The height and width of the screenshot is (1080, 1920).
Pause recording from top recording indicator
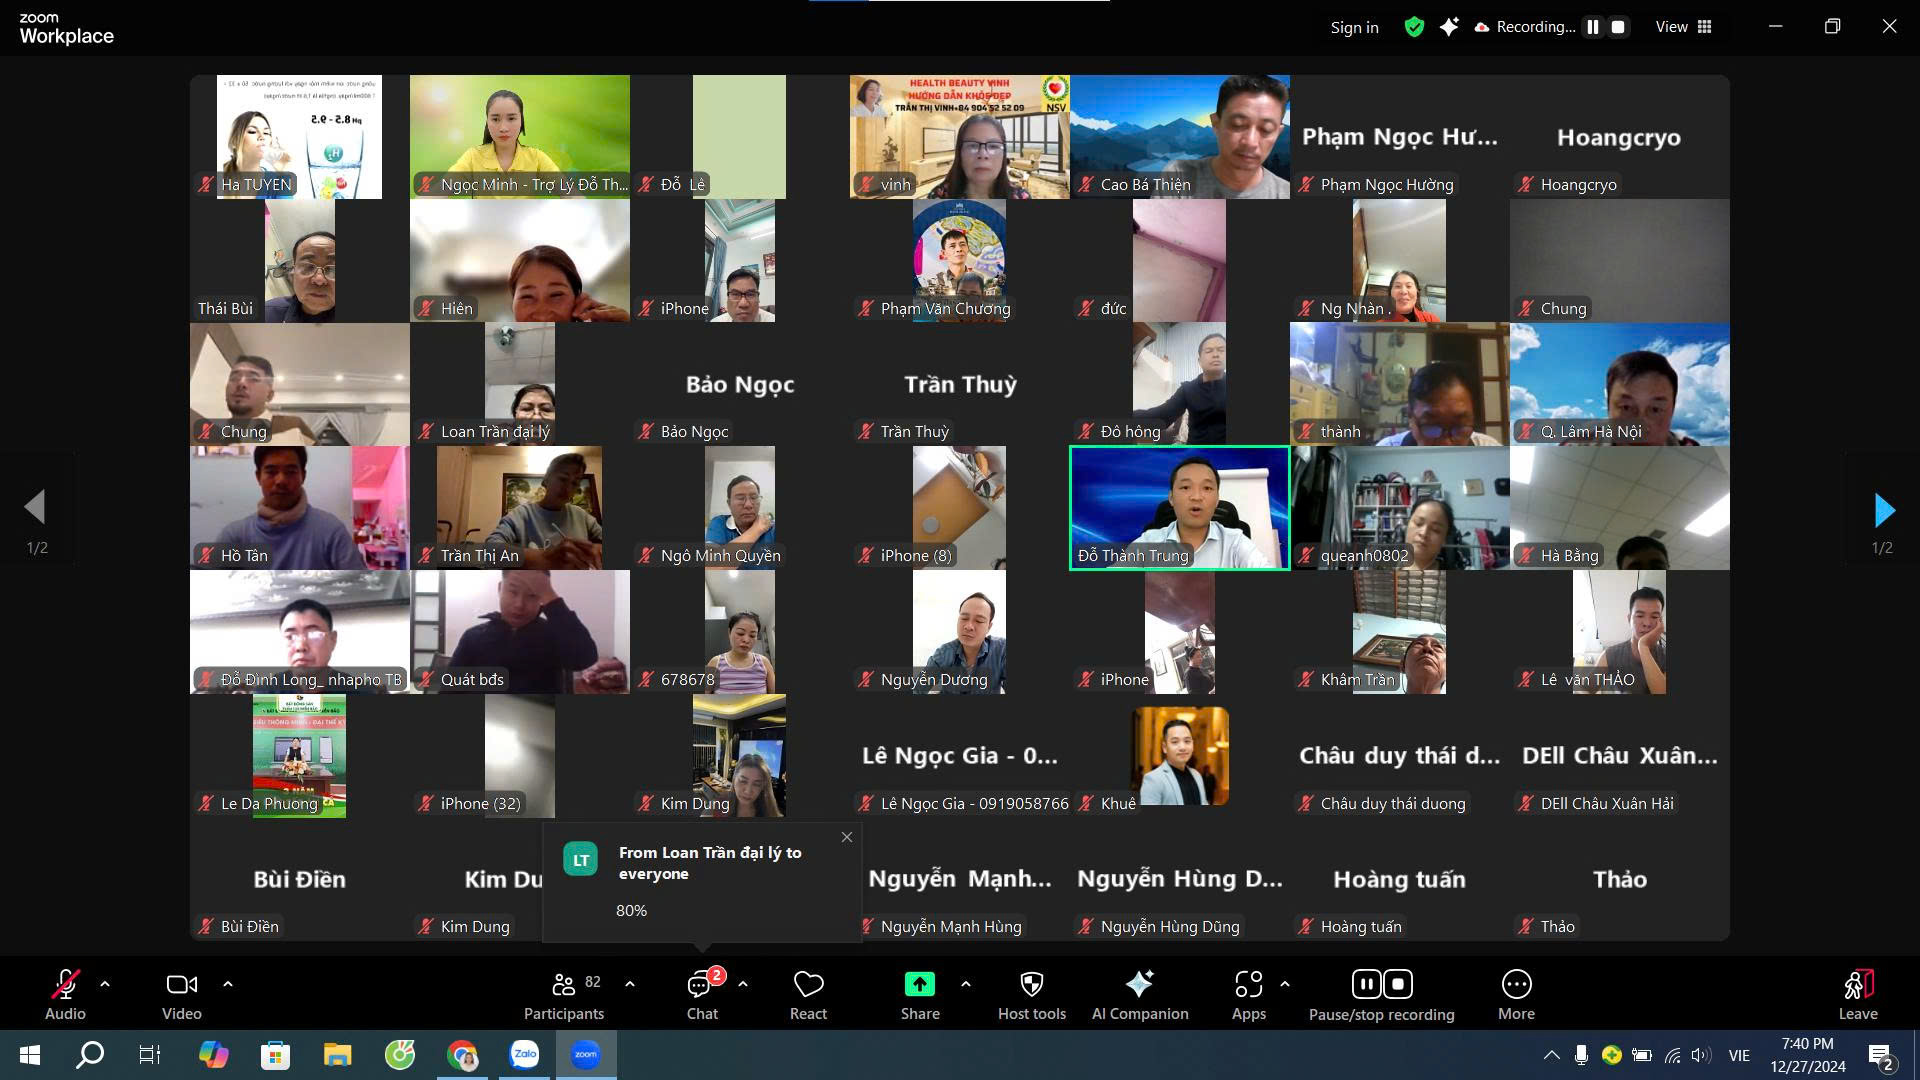tap(1593, 27)
